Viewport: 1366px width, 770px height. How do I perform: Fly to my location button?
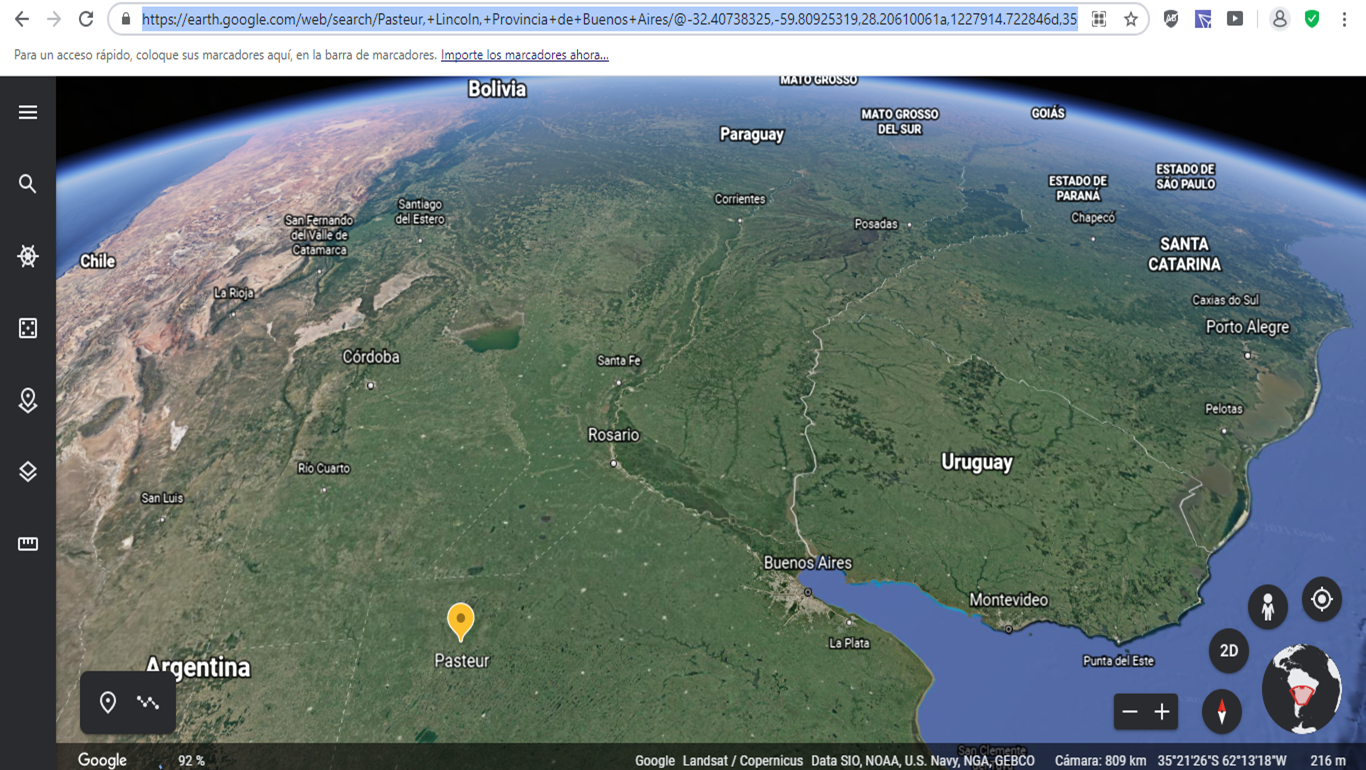pos(1322,600)
